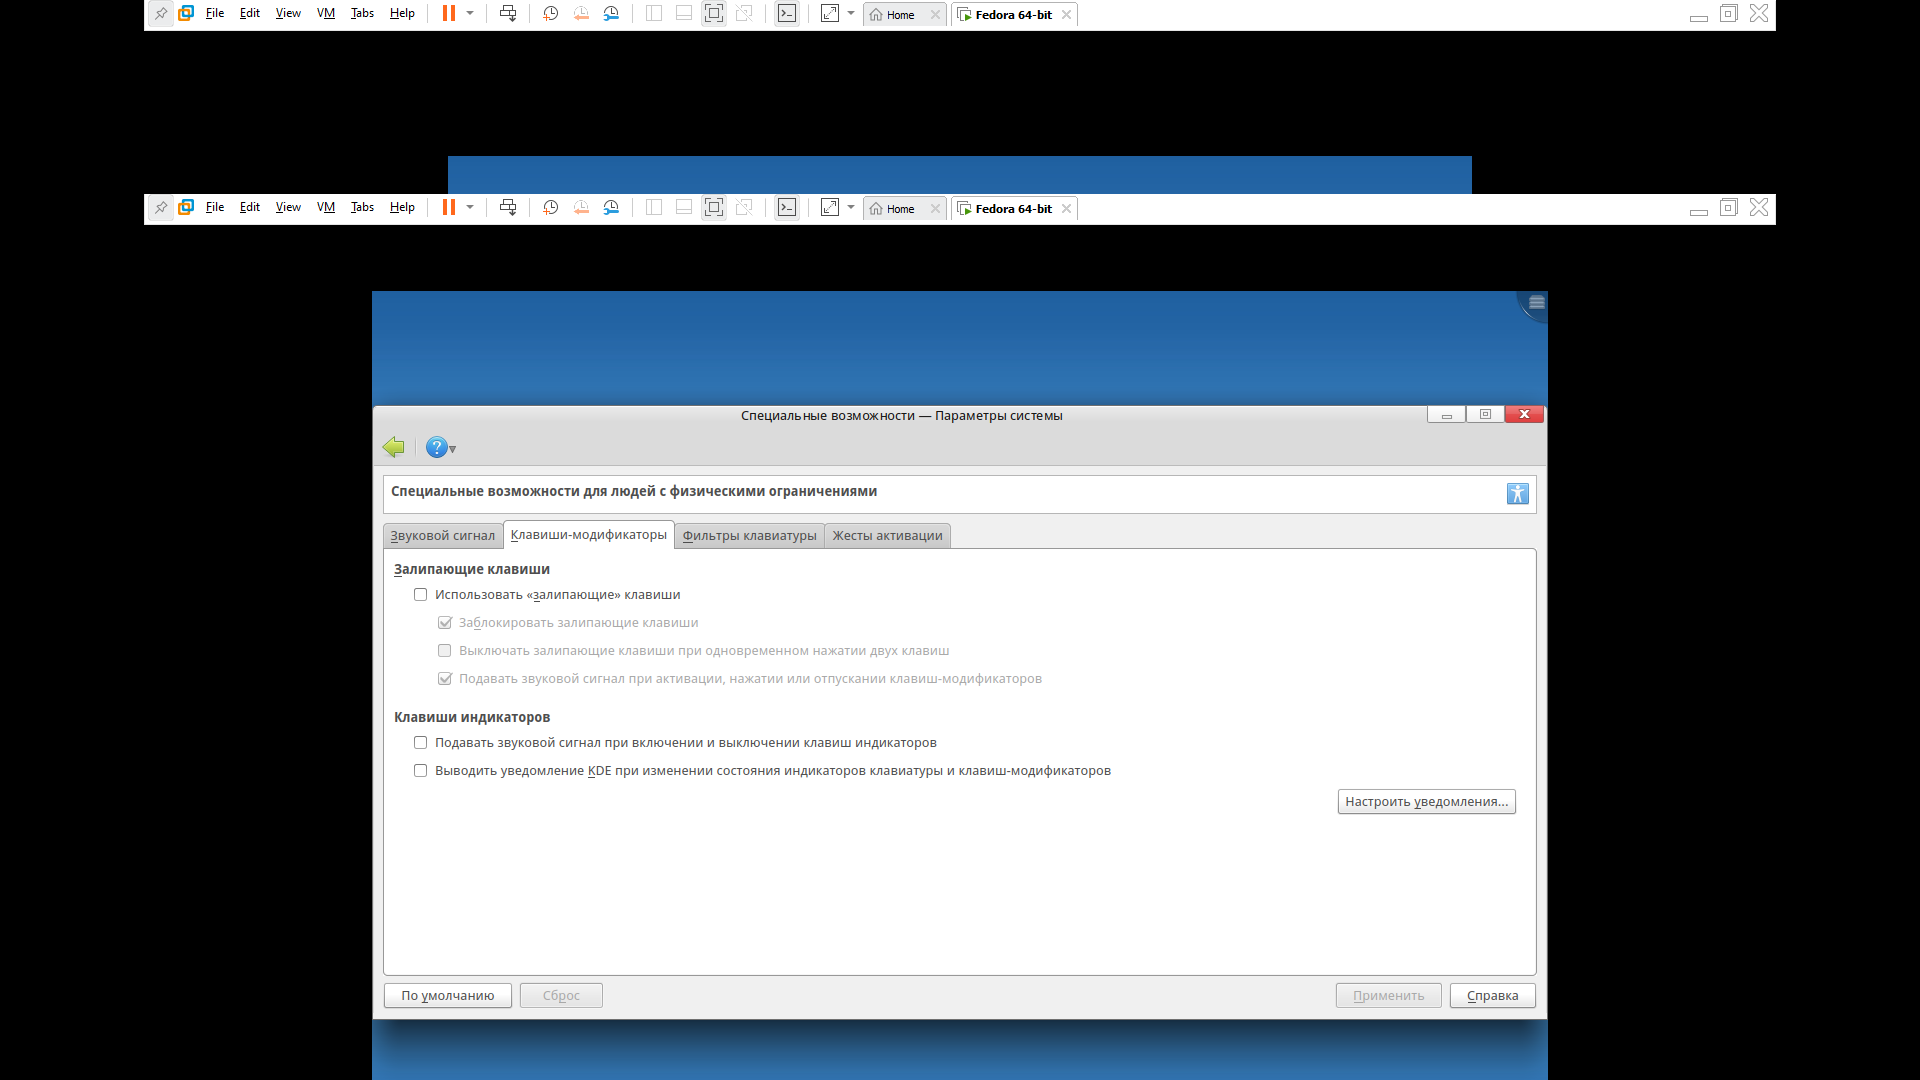
Task: Click the blue question mark help icon
Action: tap(436, 447)
